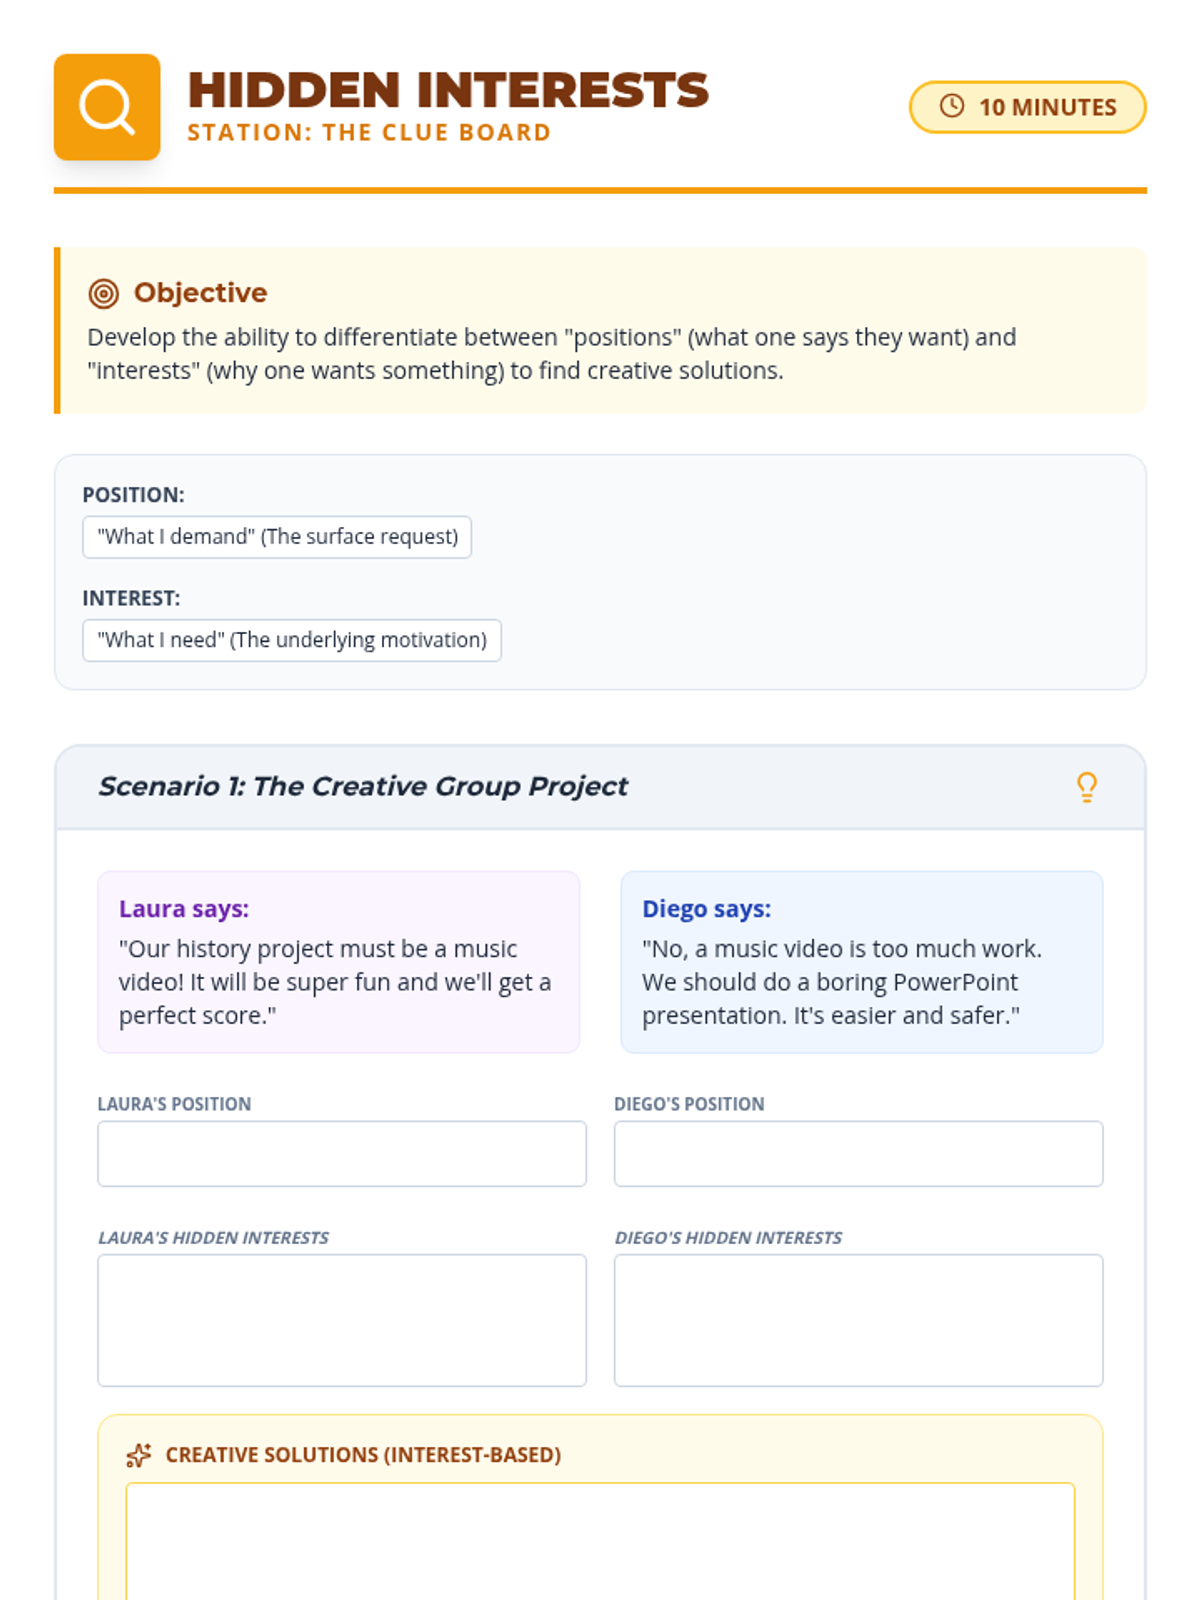Select the Diego says quote card
Screen dimensions: 1200x1600
[x=861, y=962]
